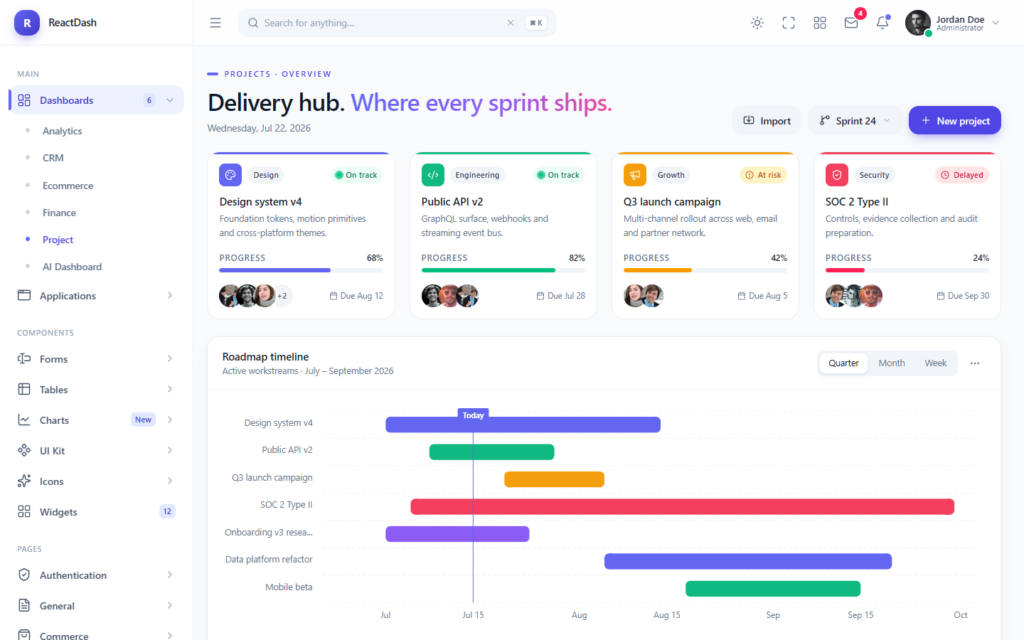Open the Analytics dashboard link
Screen dimensions: 1024x640
(62, 131)
